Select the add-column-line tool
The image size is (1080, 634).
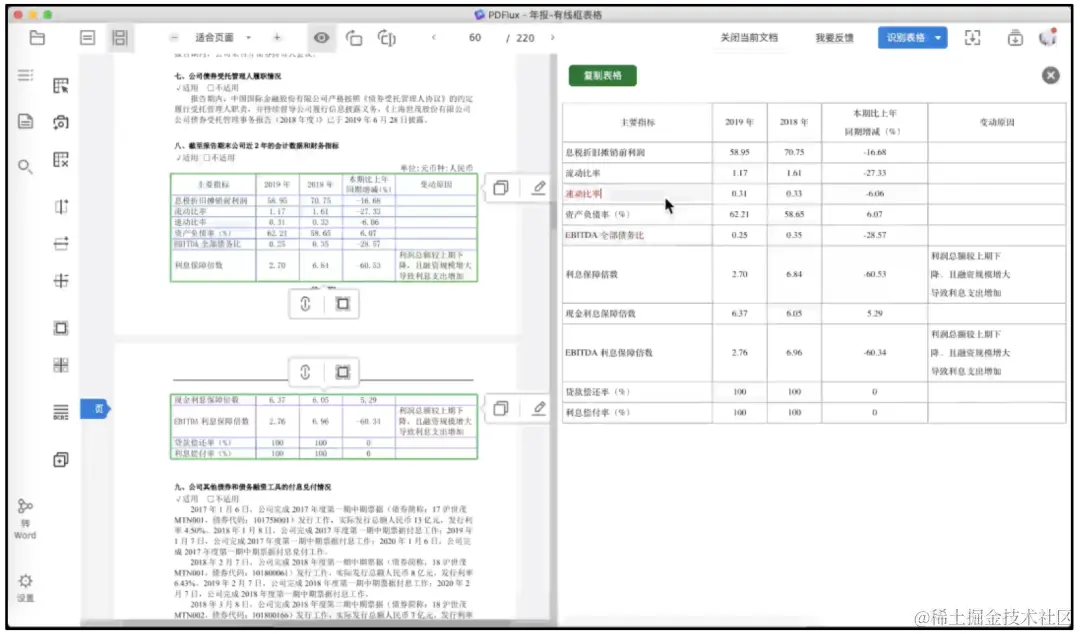click(x=61, y=207)
